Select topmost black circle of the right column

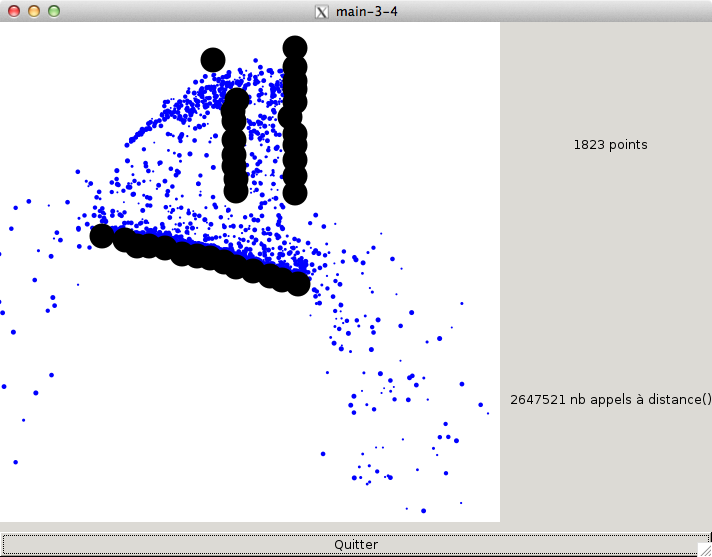[295, 47]
